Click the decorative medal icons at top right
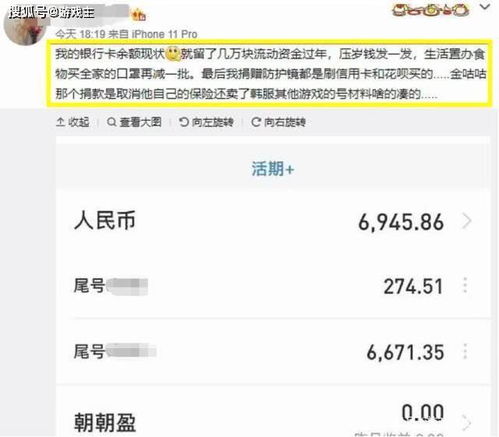The height and width of the screenshot is (437, 499). pos(430,10)
